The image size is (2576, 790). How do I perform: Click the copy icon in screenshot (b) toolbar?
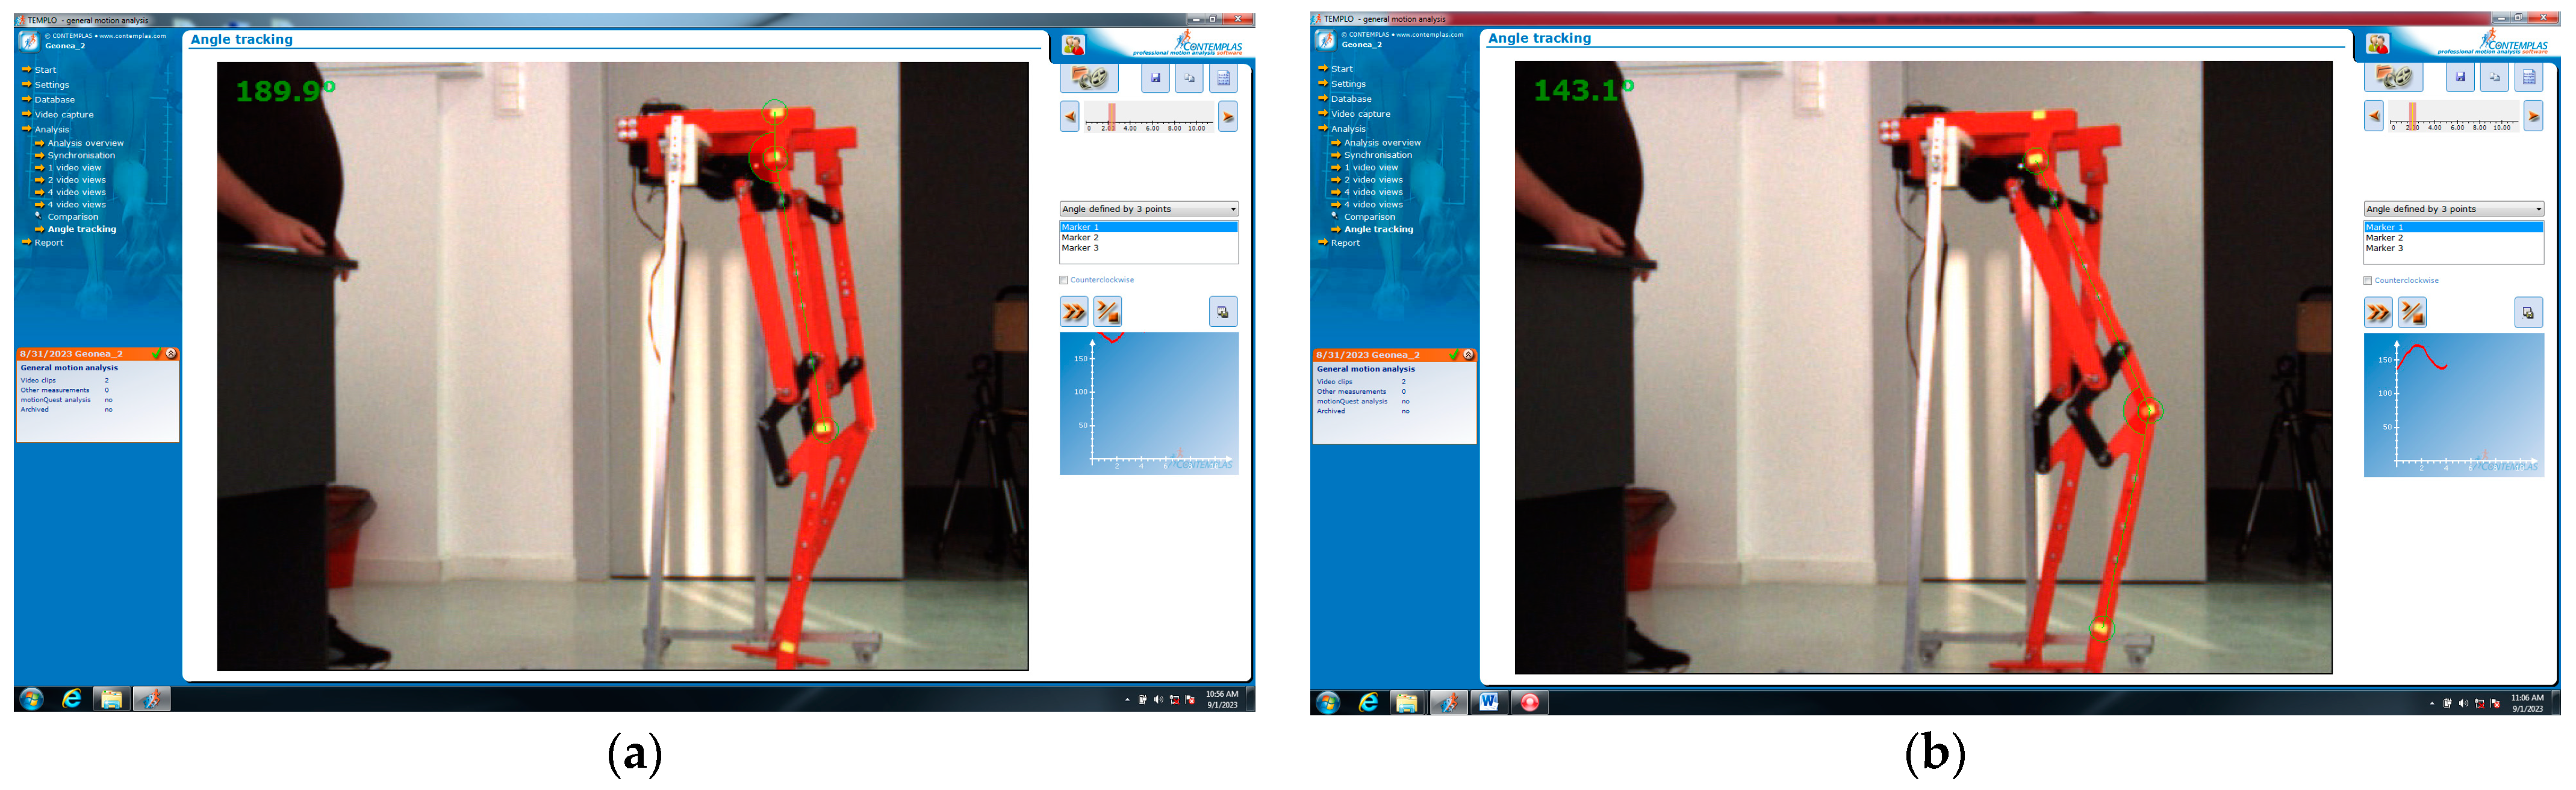pos(2494,77)
